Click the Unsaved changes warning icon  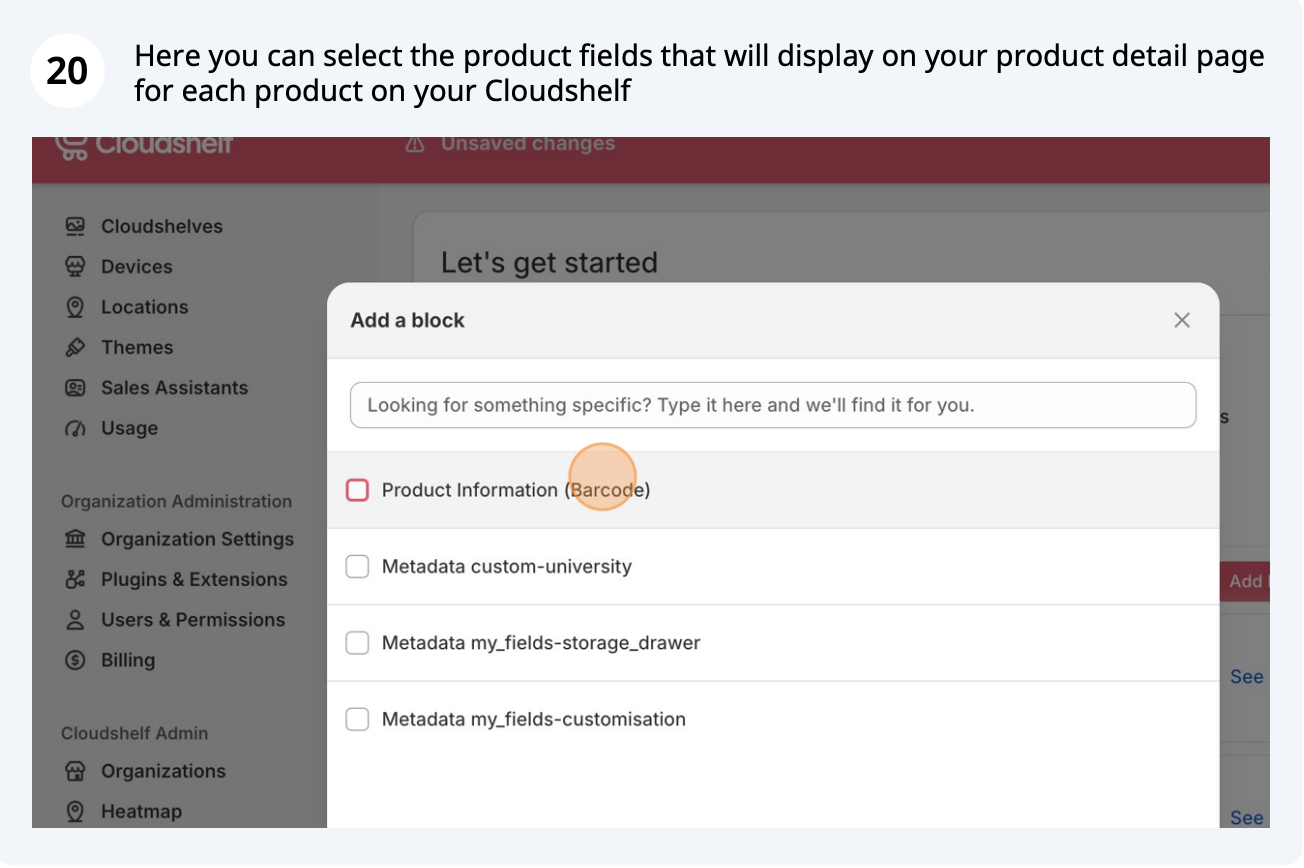(415, 144)
